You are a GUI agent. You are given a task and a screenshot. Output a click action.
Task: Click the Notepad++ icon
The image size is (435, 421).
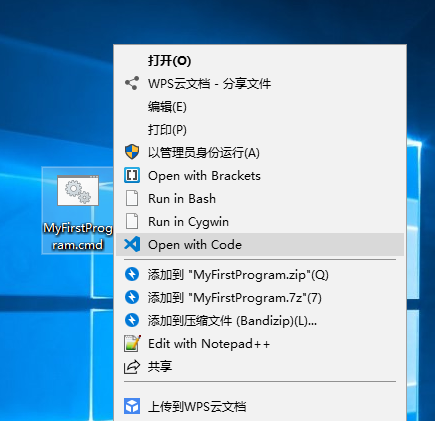[132, 343]
